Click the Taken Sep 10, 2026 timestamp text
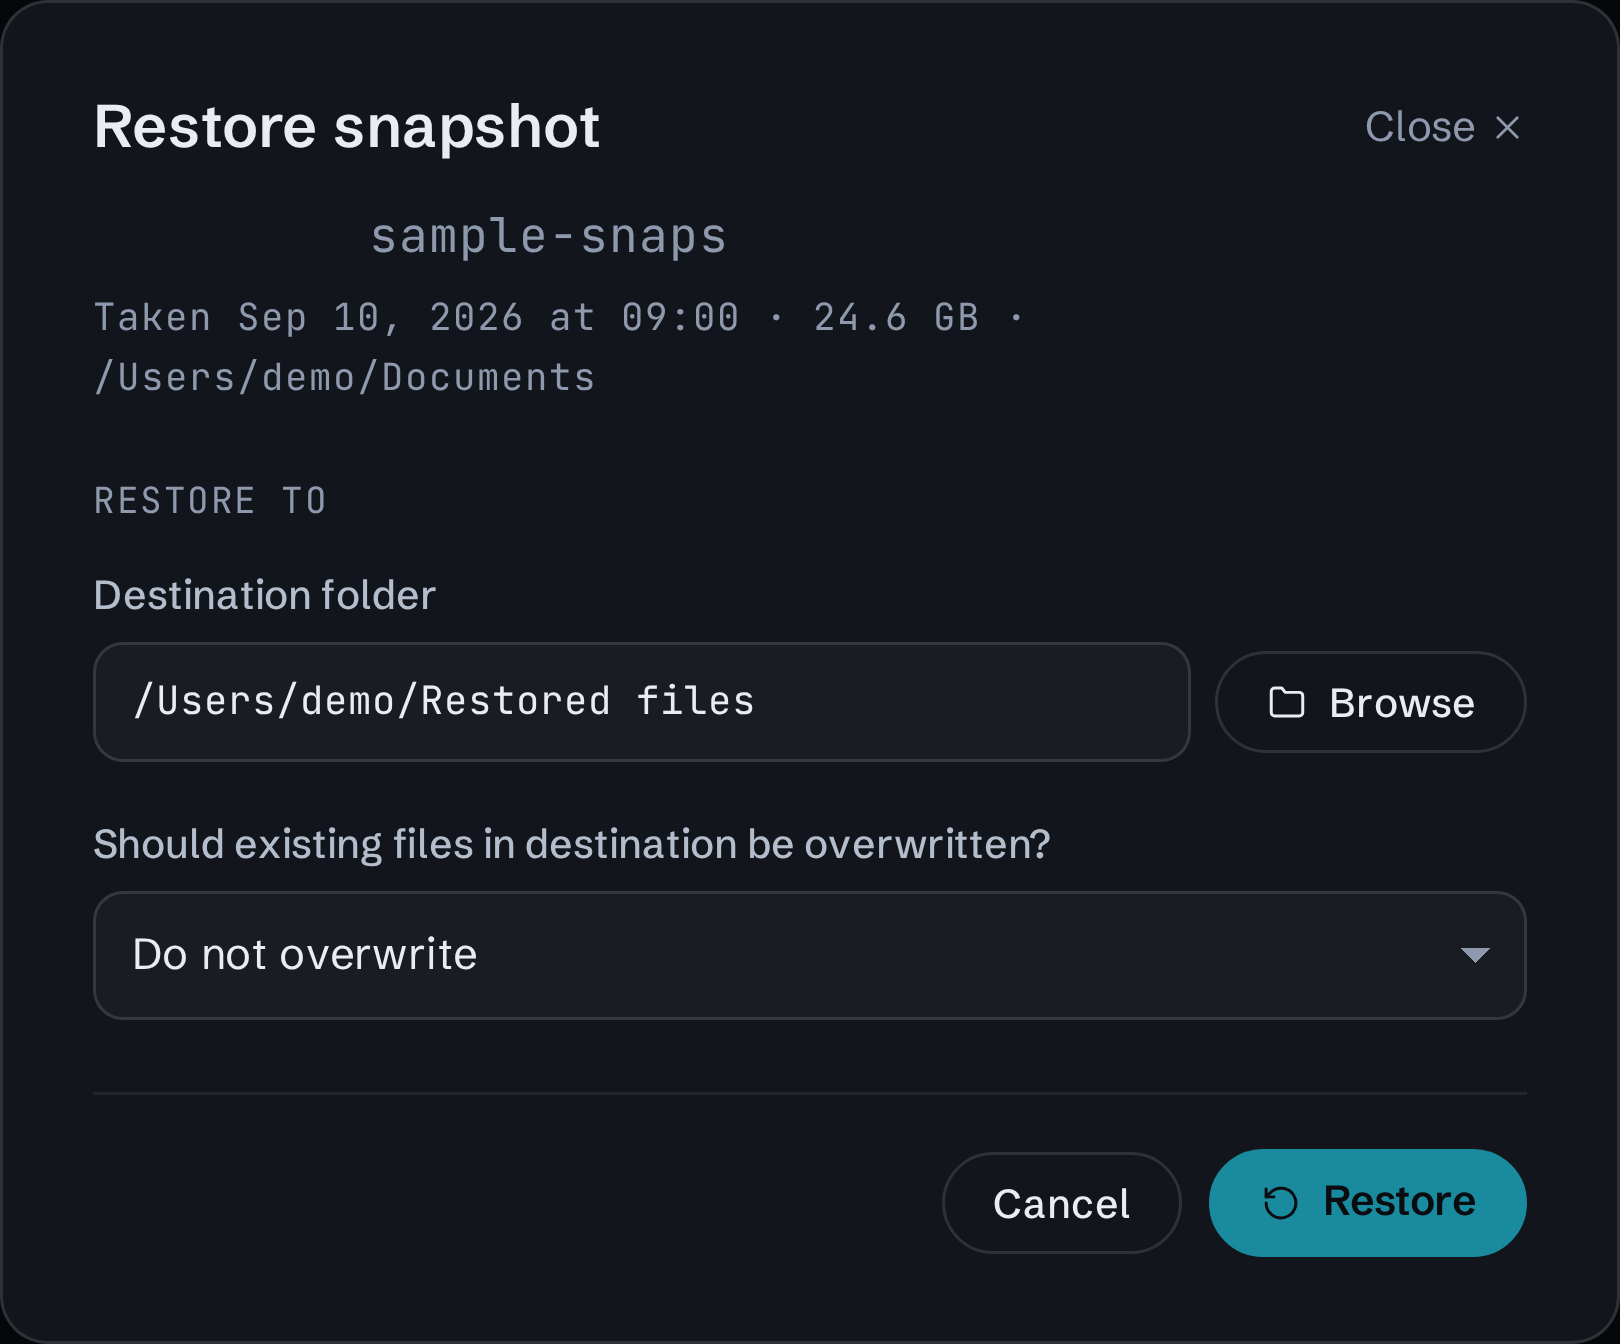This screenshot has width=1620, height=1344. coord(416,318)
